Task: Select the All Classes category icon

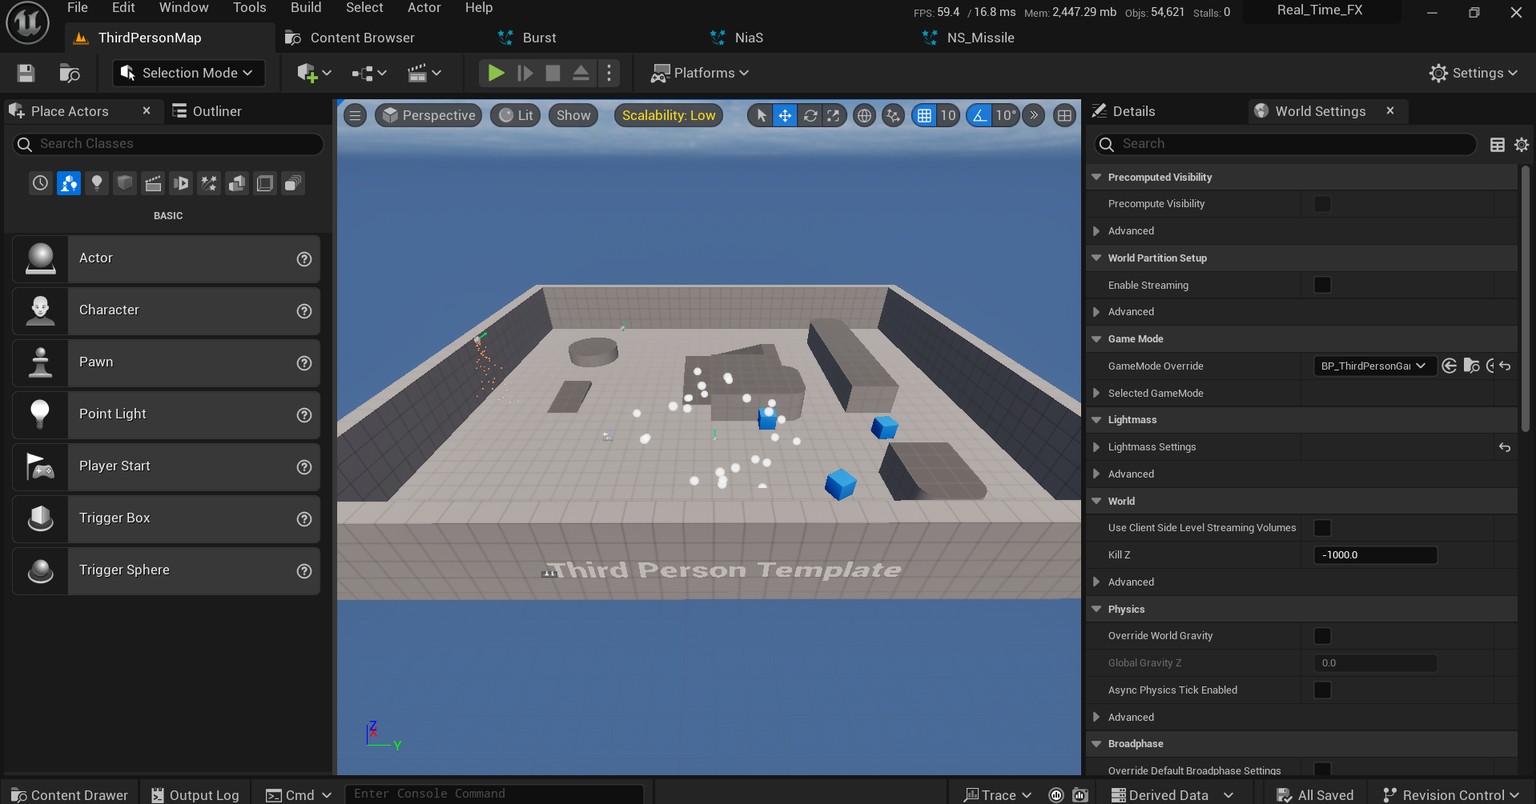Action: tap(293, 183)
